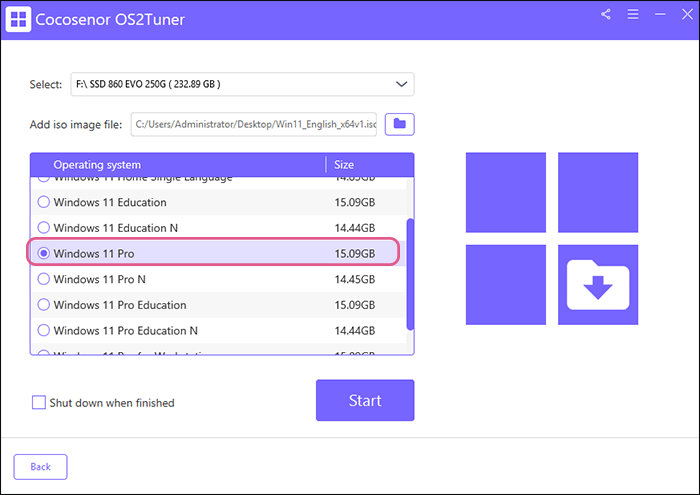This screenshot has width=700, height=495.
Task: Click the Back button
Action: pos(41,467)
